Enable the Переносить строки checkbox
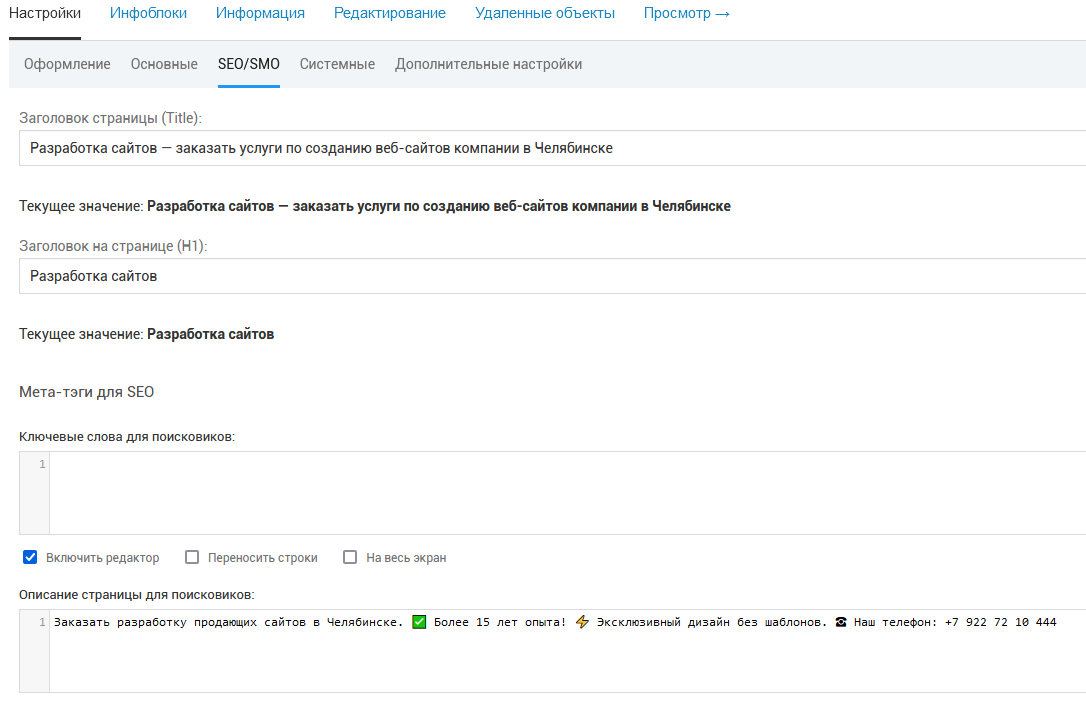 tap(188, 558)
